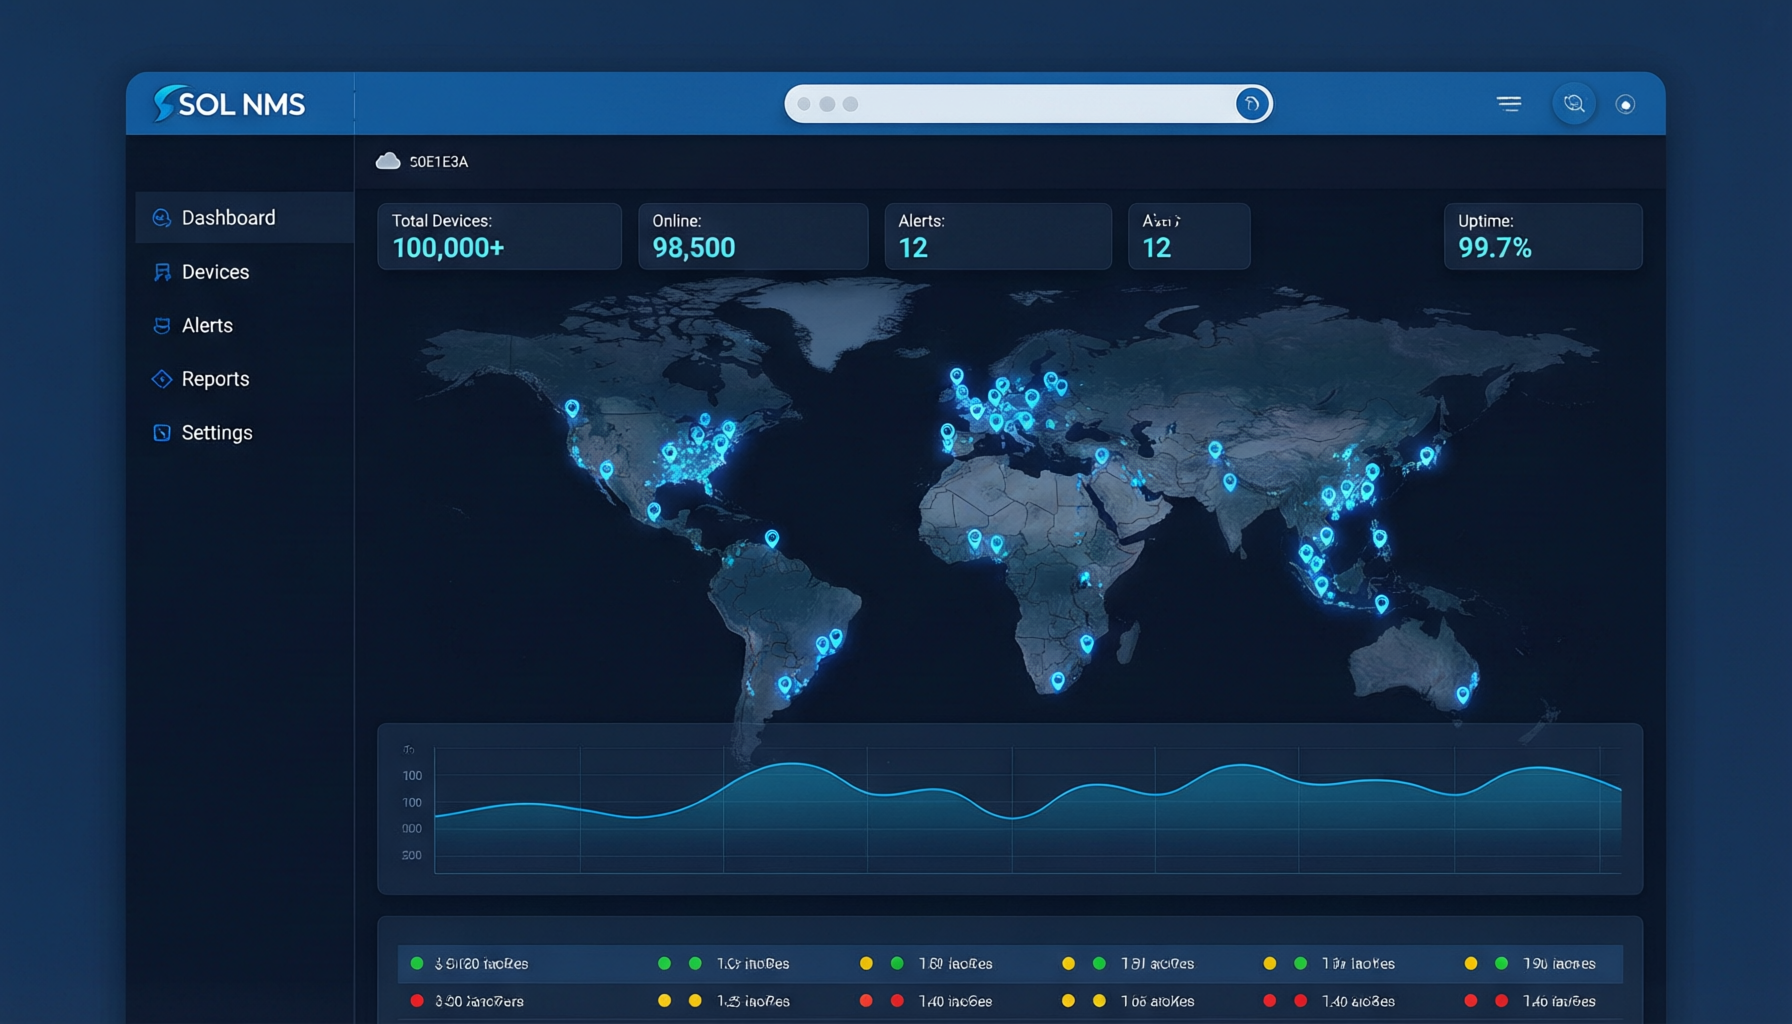Click the cloud icon beside S0E1E3A
The width and height of the screenshot is (1792, 1024).
coord(388,161)
